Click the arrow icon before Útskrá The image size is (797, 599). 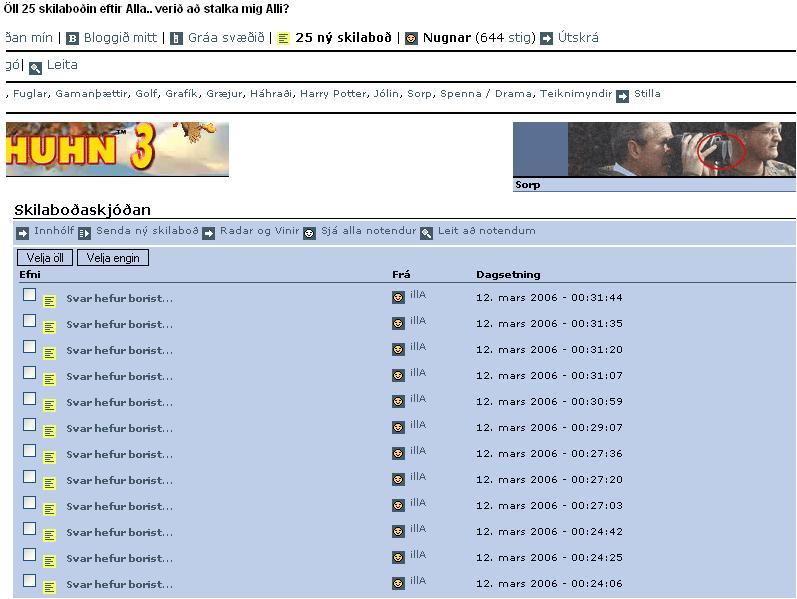coord(546,39)
